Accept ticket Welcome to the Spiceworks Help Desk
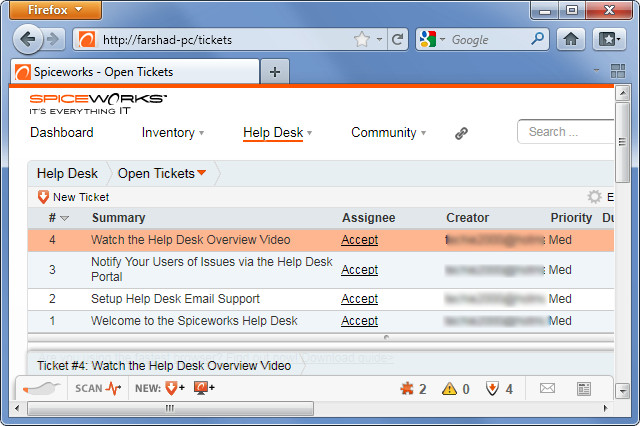This screenshot has width=640, height=426. (360, 321)
